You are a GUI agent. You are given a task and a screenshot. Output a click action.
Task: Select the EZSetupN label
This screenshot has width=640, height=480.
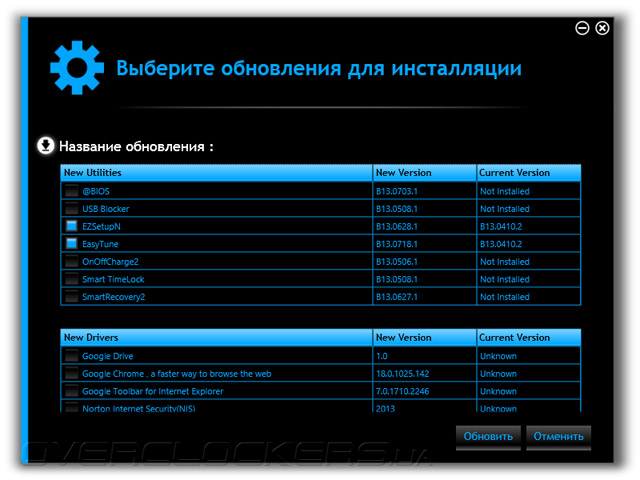(101, 227)
